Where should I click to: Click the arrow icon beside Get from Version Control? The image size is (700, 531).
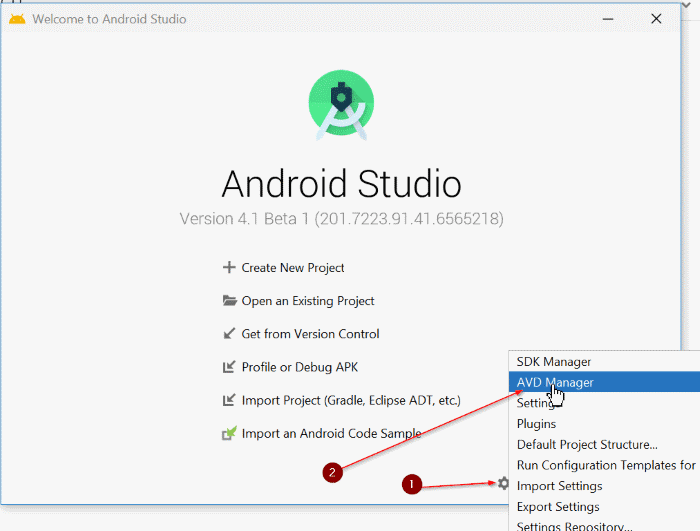(229, 334)
